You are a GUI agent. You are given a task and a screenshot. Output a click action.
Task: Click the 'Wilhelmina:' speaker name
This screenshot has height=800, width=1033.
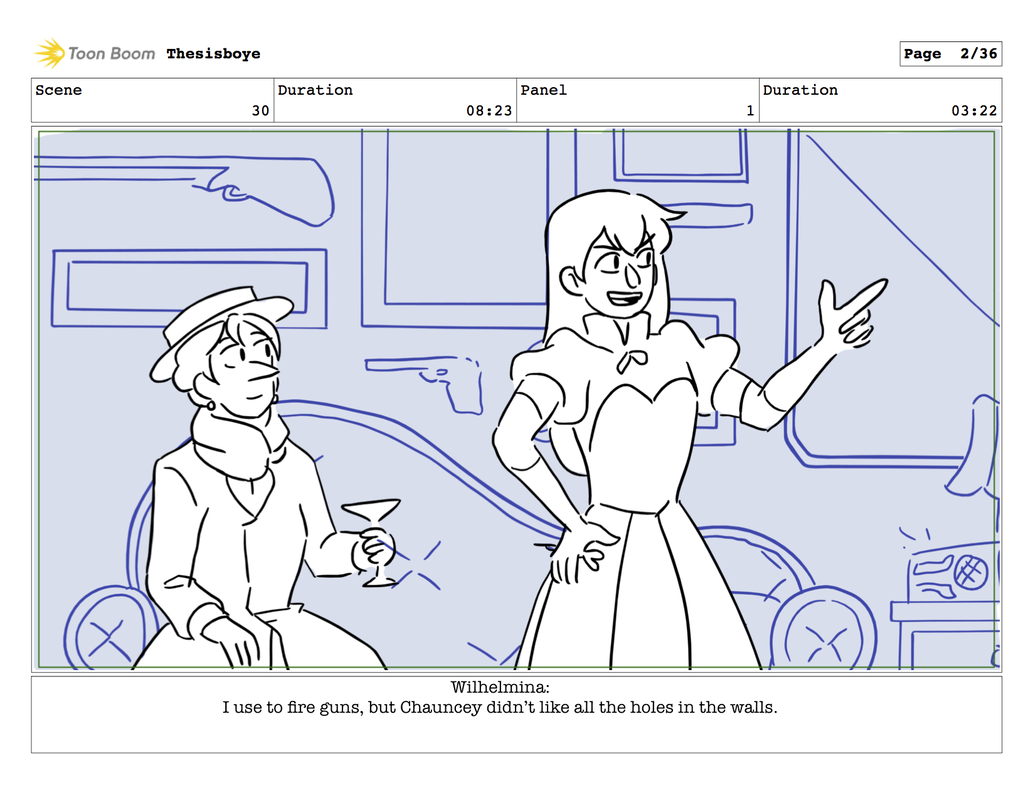(x=499, y=687)
